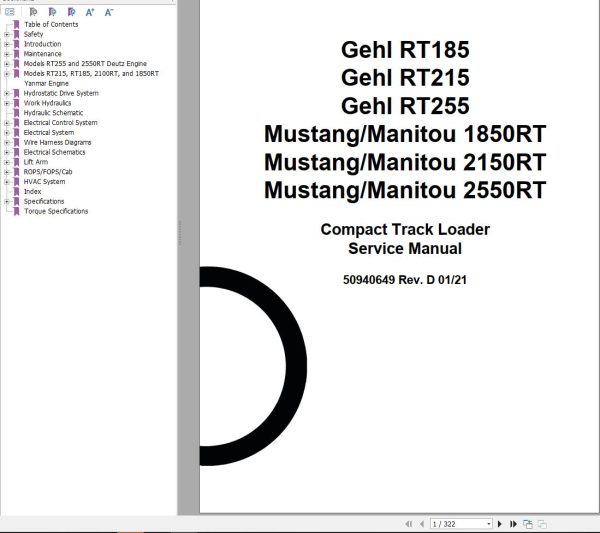The height and width of the screenshot is (533, 600).
Task: Click the previous view icon
Action: click(528, 524)
